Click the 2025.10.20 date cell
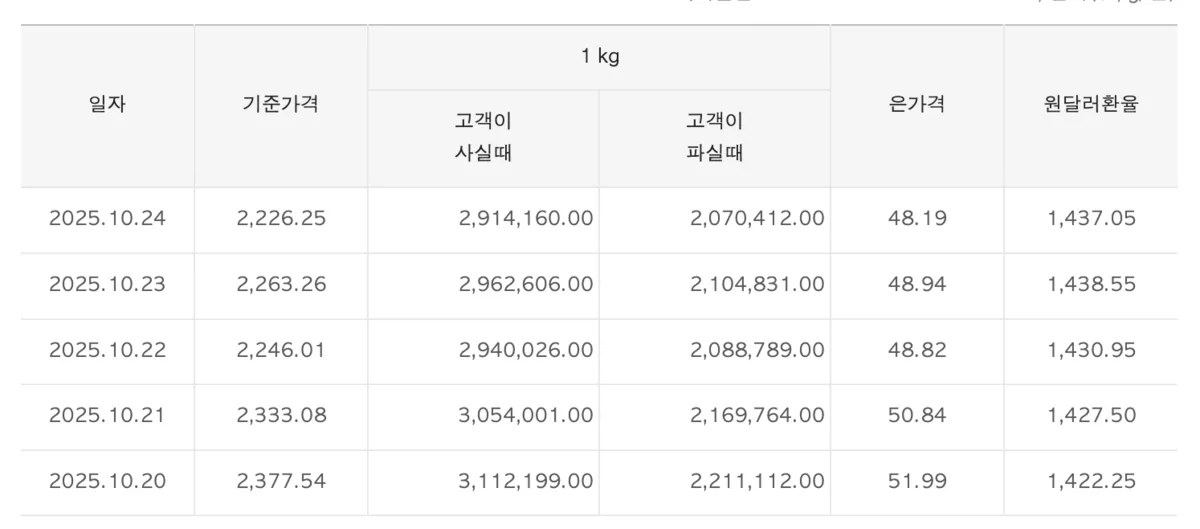This screenshot has width=1200, height=529. coord(107,481)
